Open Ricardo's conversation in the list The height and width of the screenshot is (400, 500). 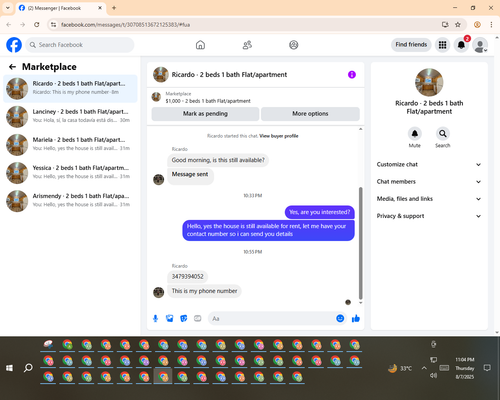(x=70, y=89)
